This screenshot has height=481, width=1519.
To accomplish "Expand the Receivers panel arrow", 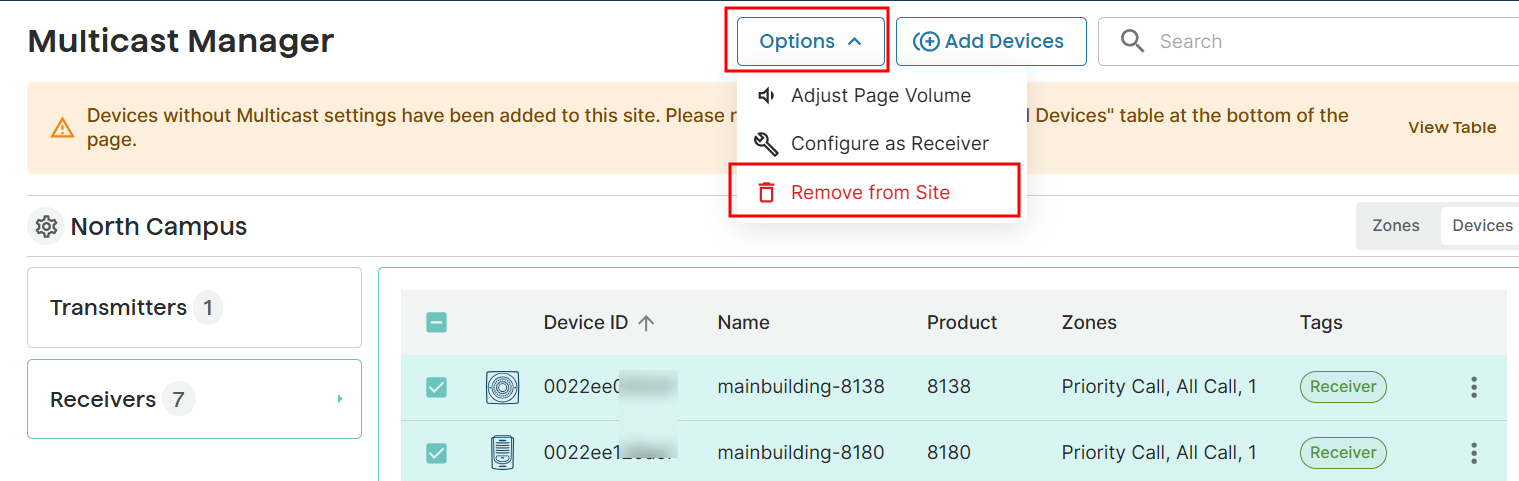I will coord(340,399).
